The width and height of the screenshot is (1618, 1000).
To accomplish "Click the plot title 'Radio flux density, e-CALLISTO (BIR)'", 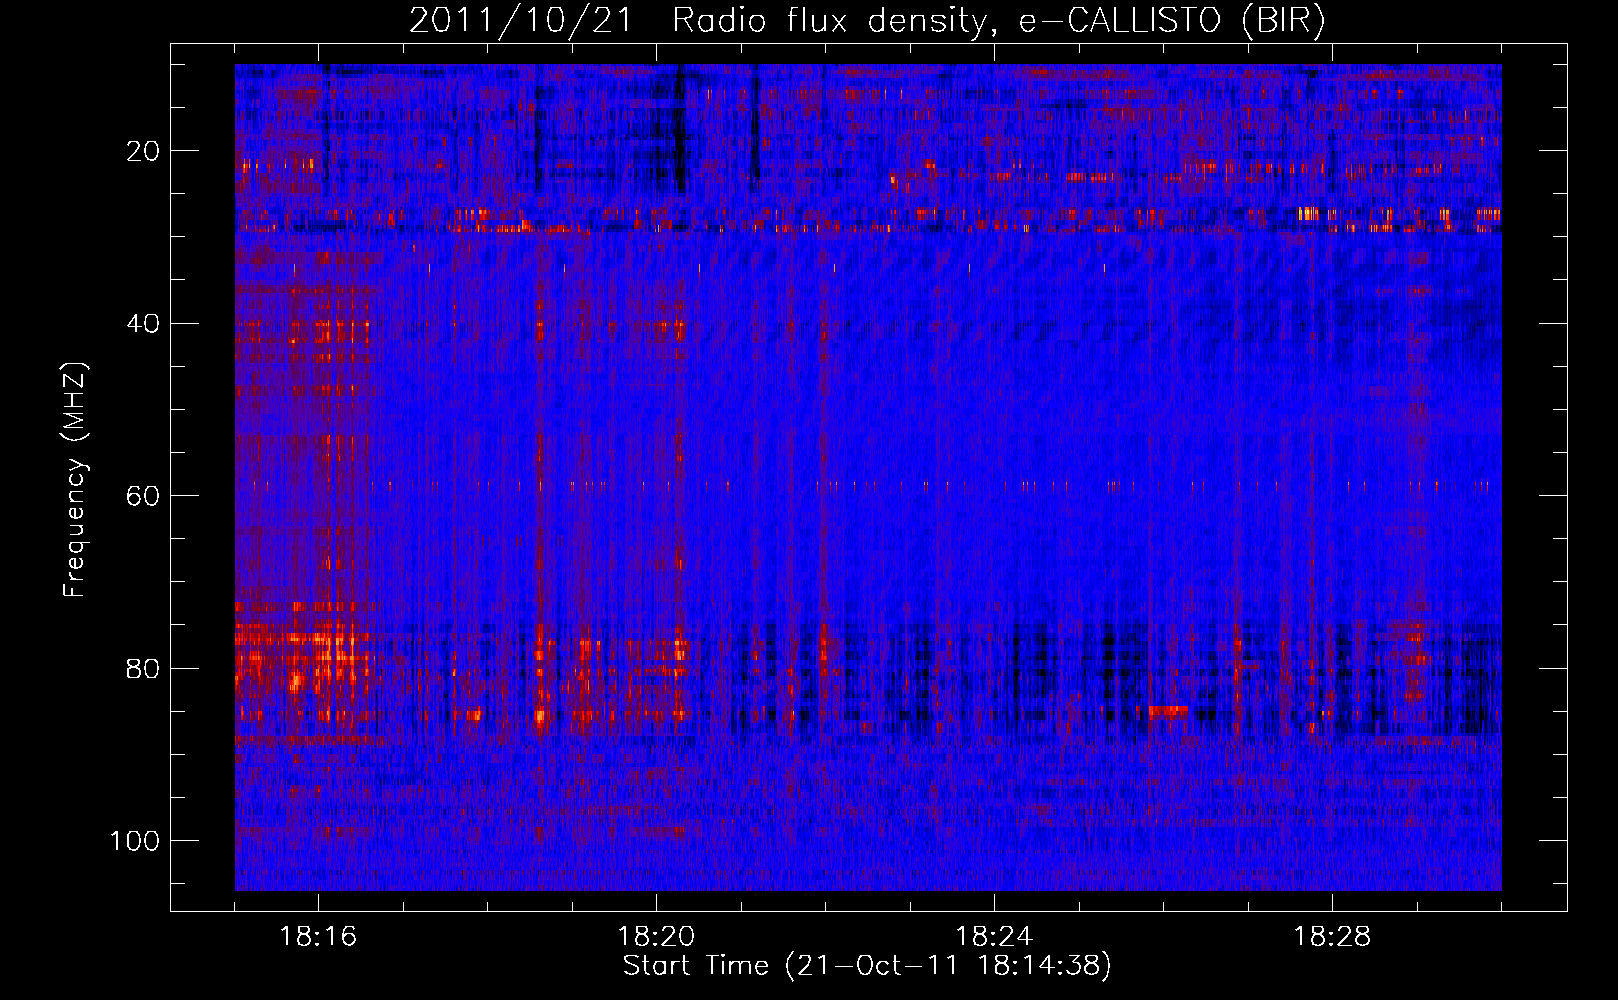I will 998,21.
